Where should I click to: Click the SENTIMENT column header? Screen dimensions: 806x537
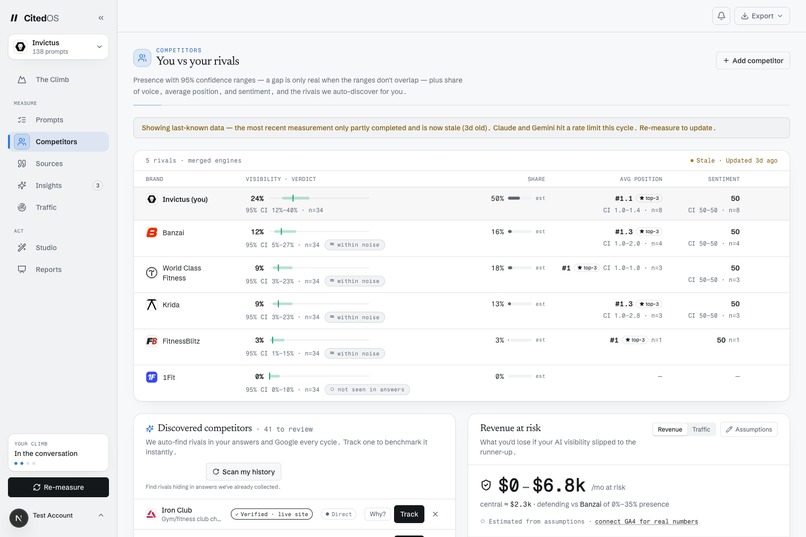[x=723, y=179]
